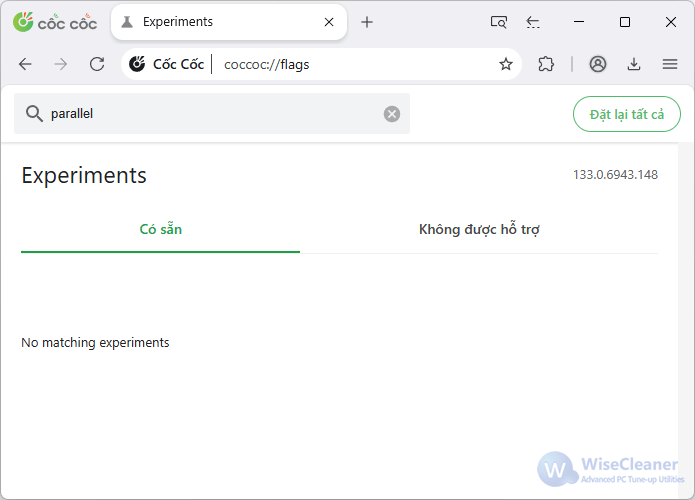
Task: Bookmark this page with star icon
Action: [506, 64]
